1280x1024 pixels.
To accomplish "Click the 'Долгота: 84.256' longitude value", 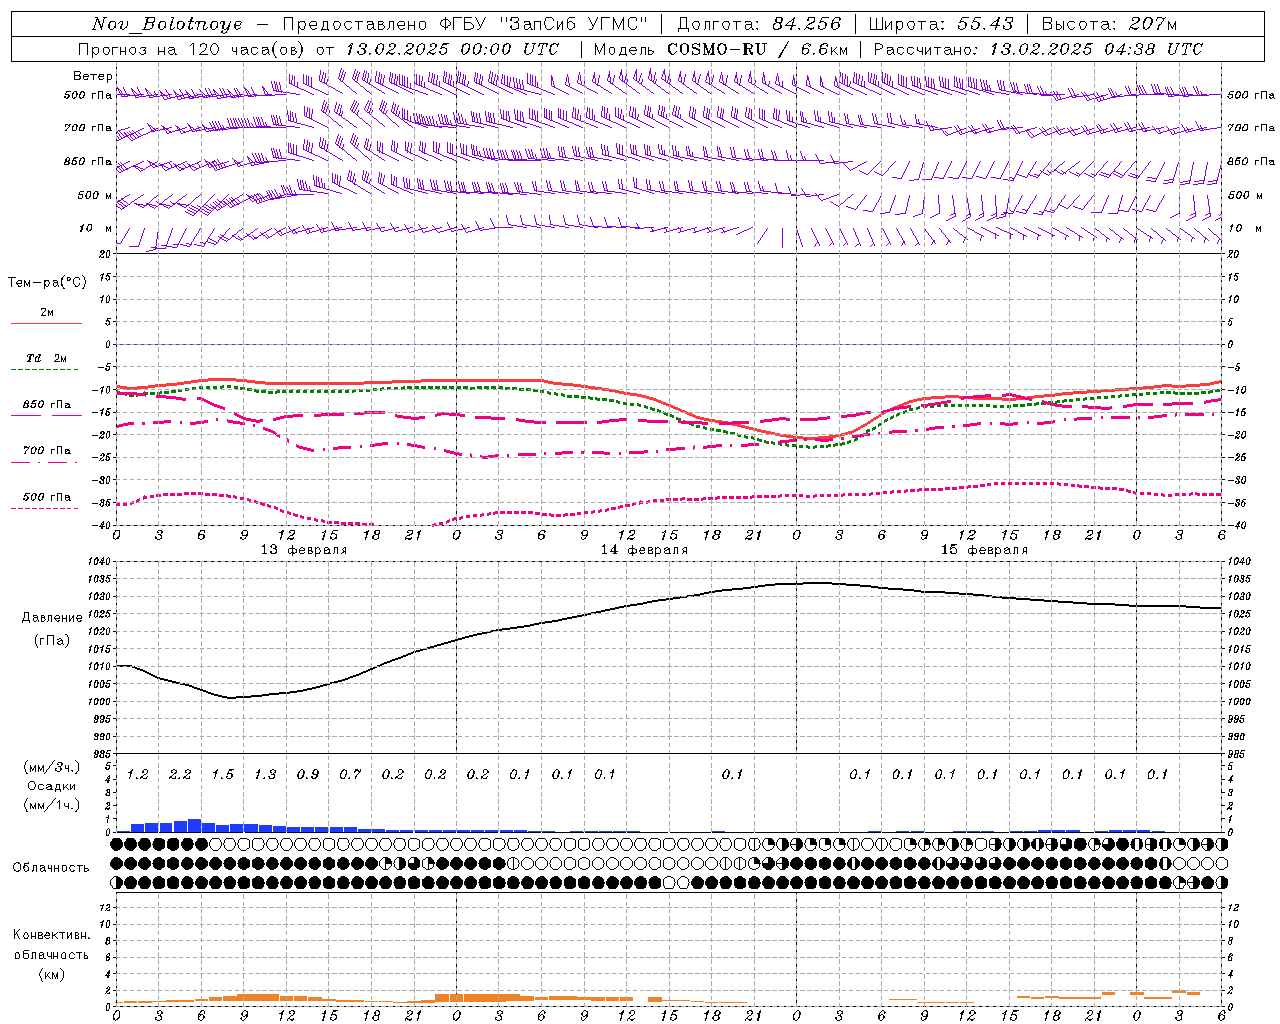I will coord(759,24).
